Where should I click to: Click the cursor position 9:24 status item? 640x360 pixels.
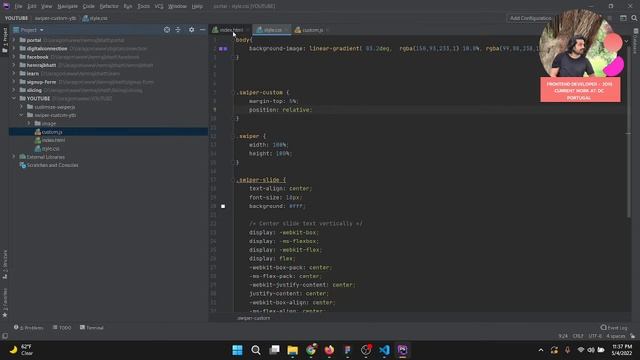(563, 336)
